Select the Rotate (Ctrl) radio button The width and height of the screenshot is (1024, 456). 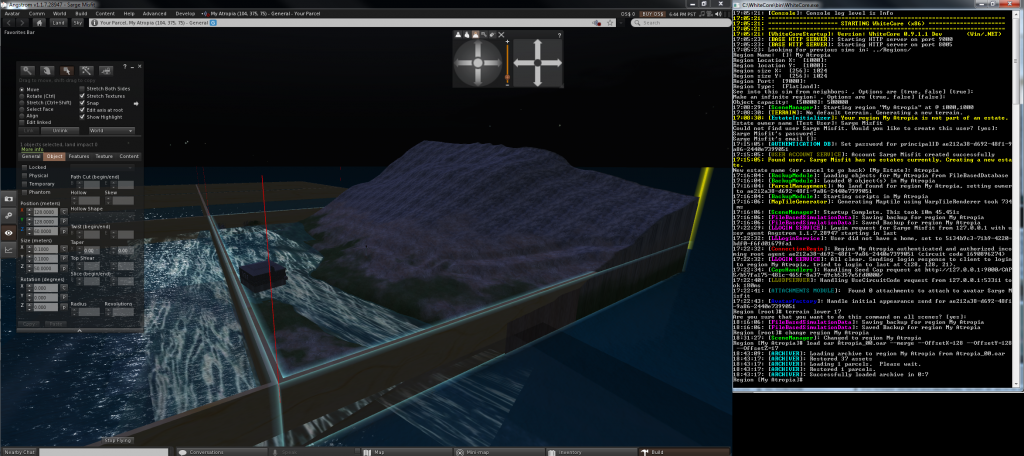(x=20, y=96)
